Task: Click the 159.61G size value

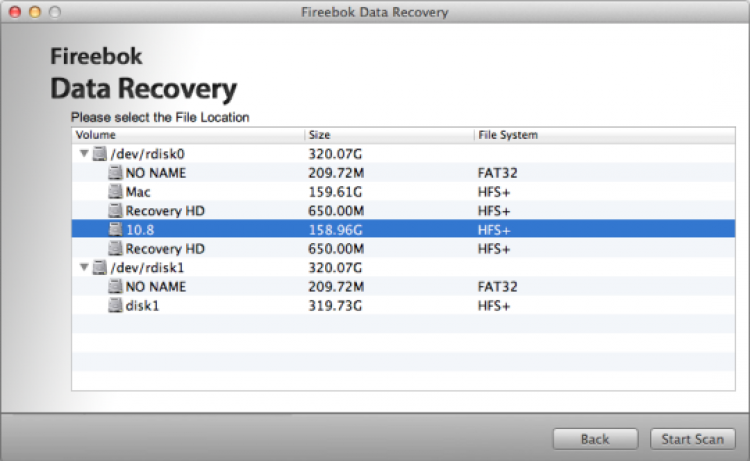Action: pos(335,192)
